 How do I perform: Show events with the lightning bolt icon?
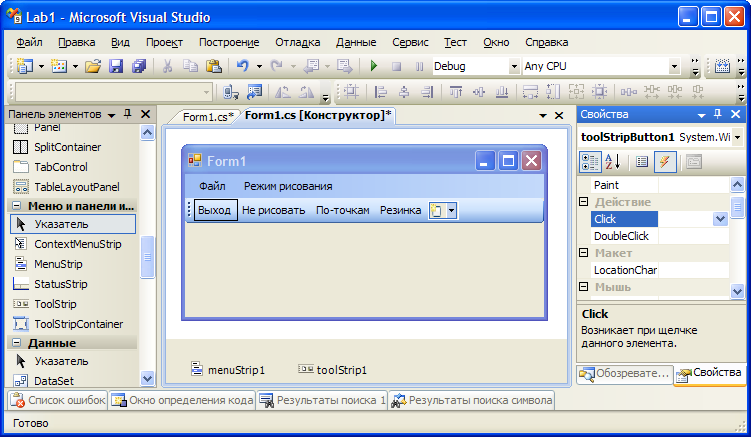coord(665,162)
